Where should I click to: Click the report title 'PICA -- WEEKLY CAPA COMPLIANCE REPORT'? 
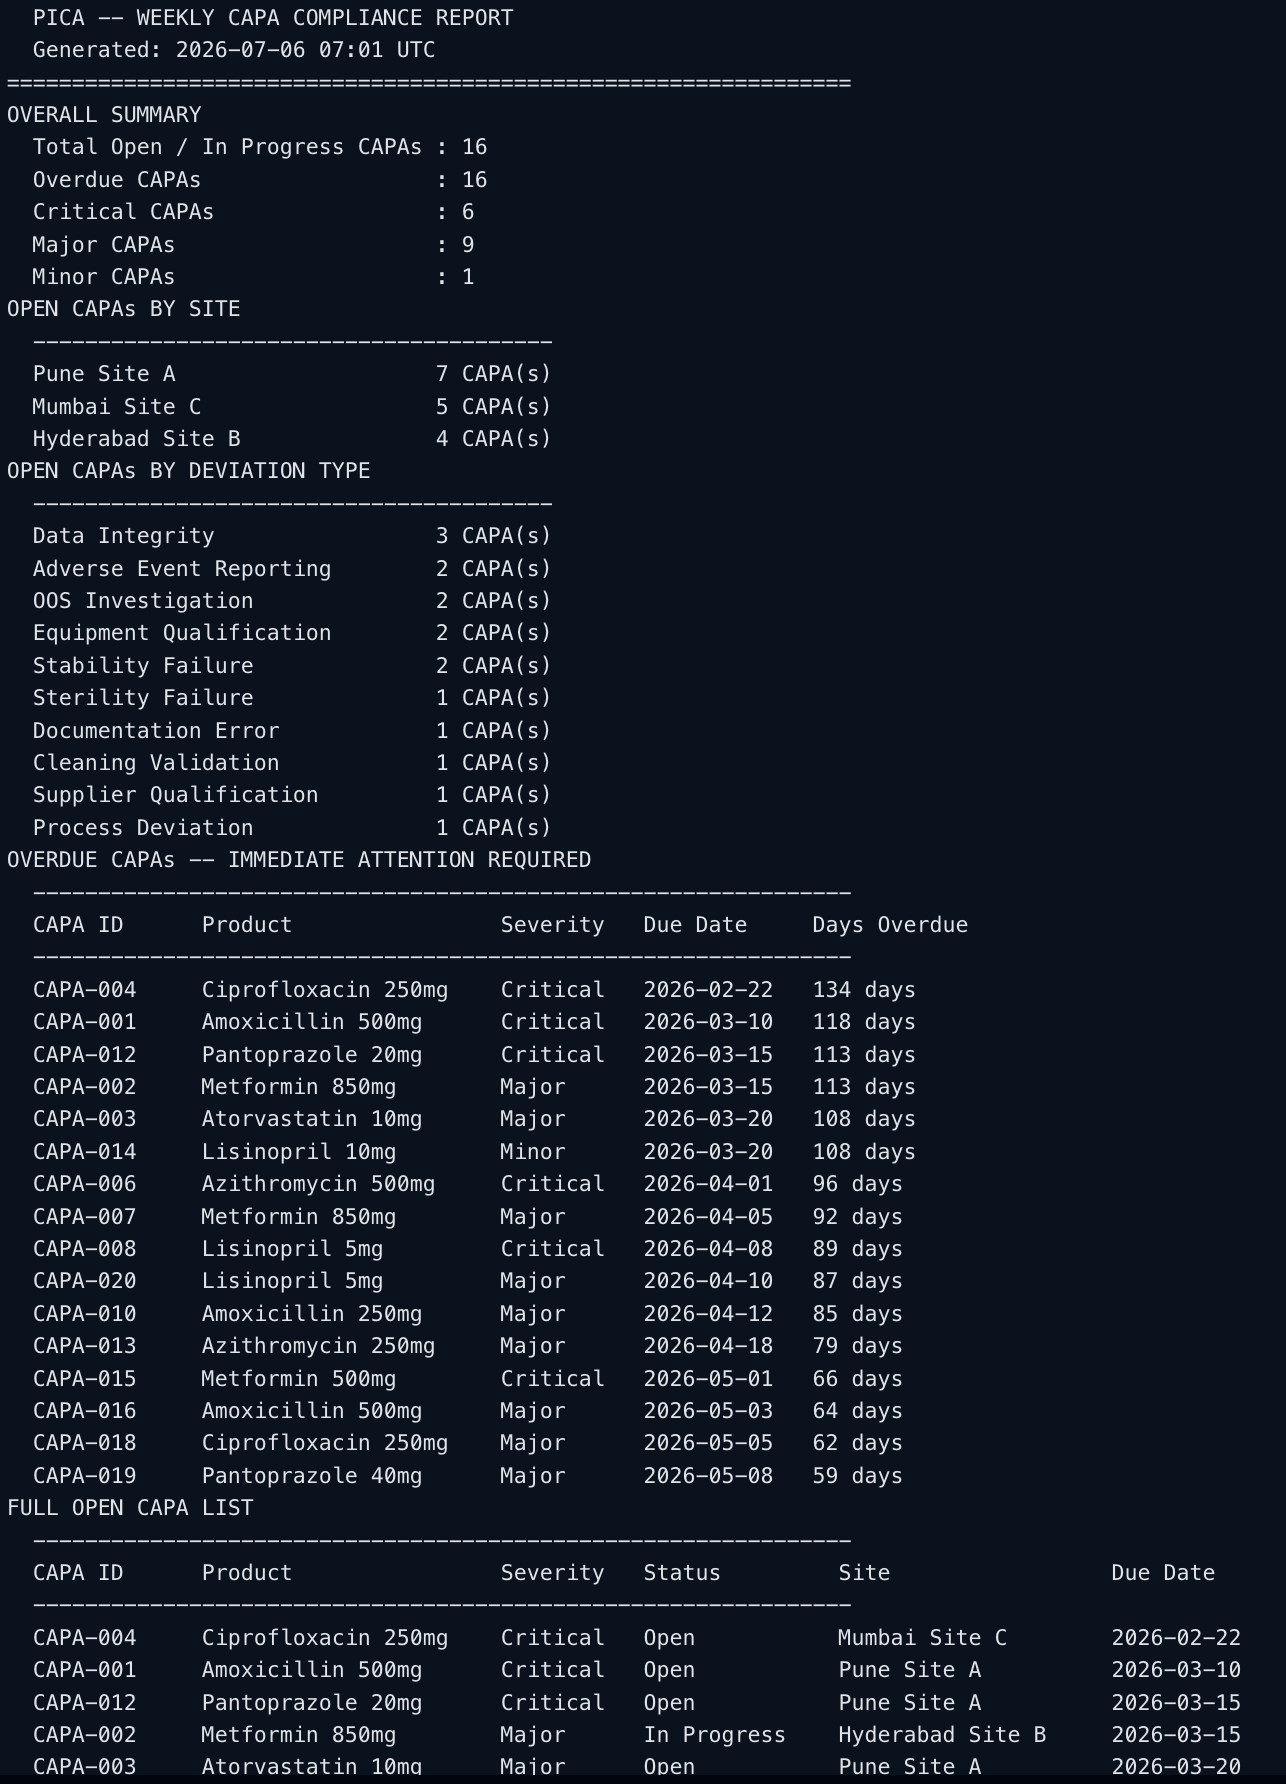click(x=273, y=18)
